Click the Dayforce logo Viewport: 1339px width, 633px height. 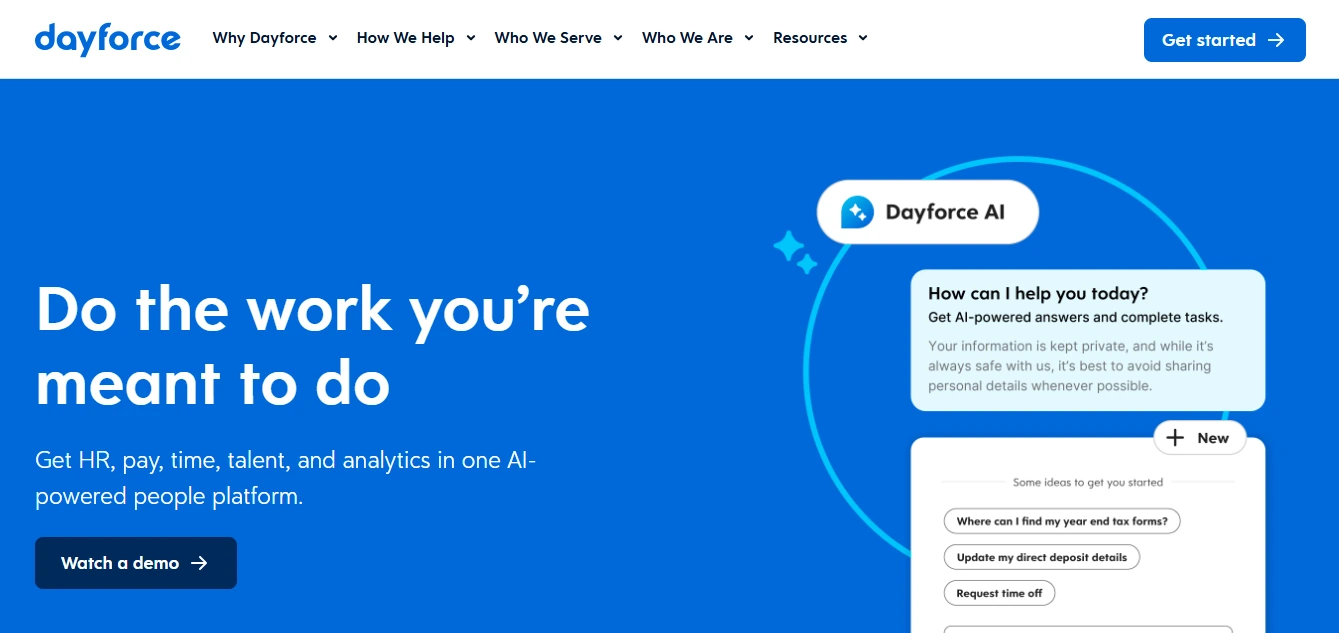107,39
